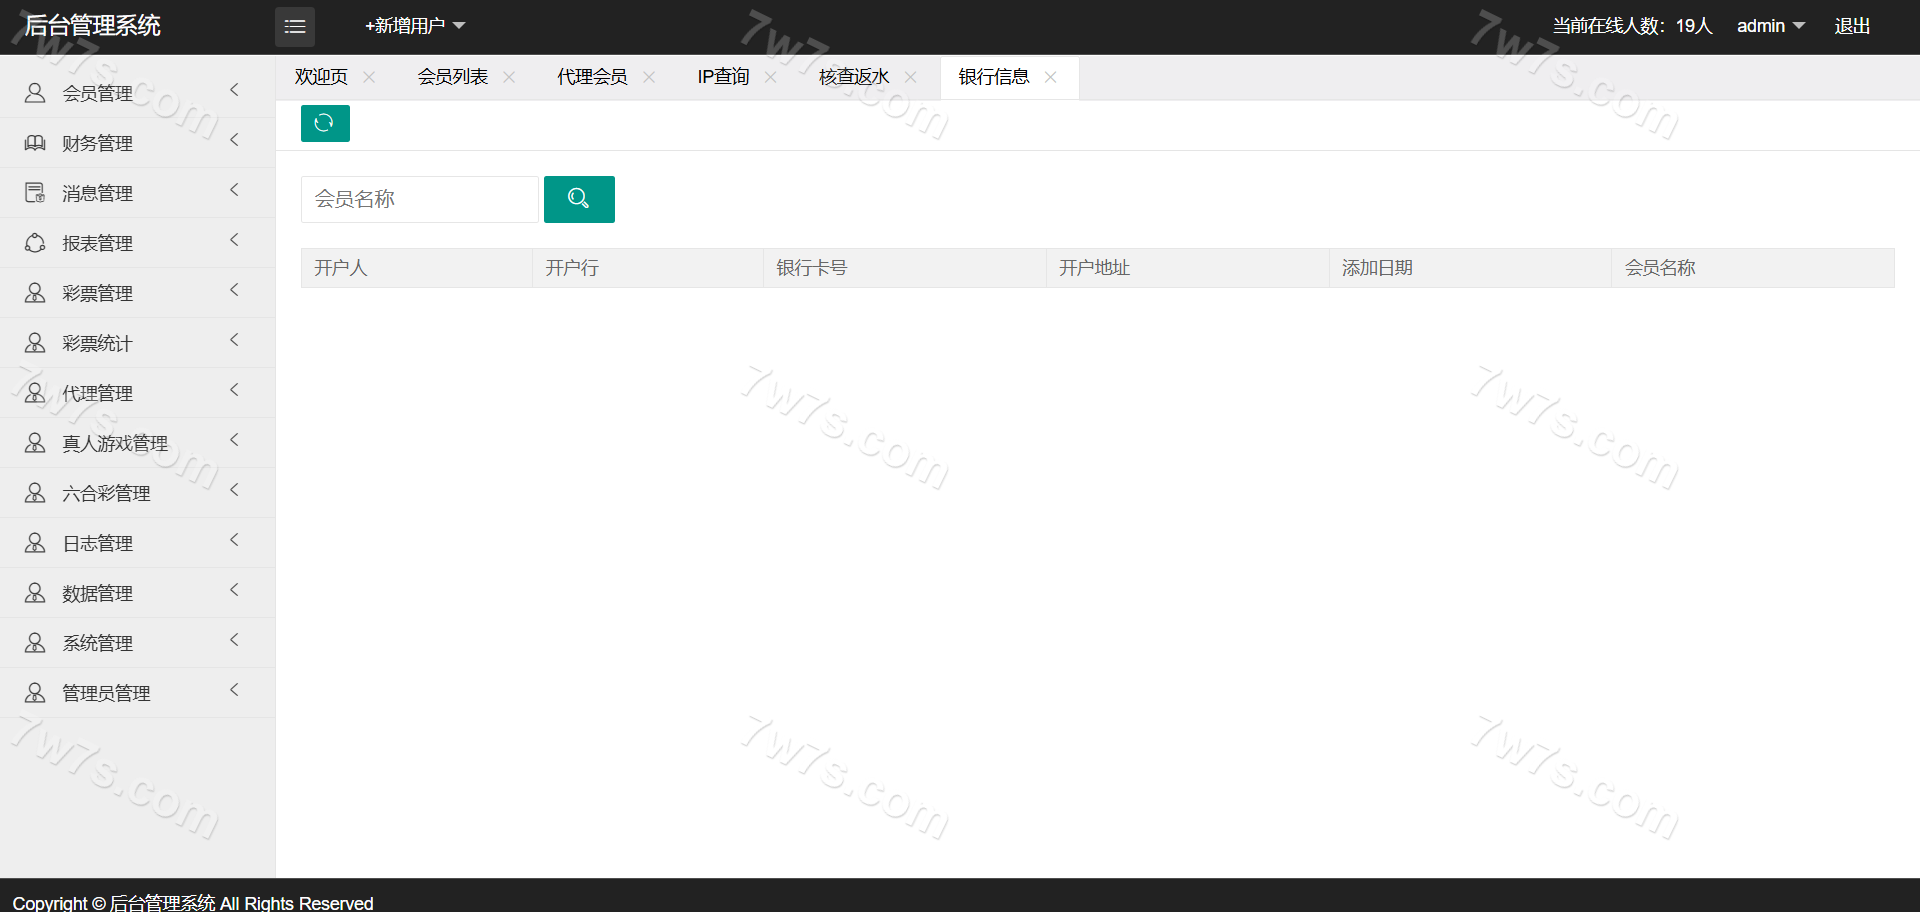Screen dimensions: 1920x912
Task: Open the +新增用户 dropdown menu
Action: coord(414,26)
